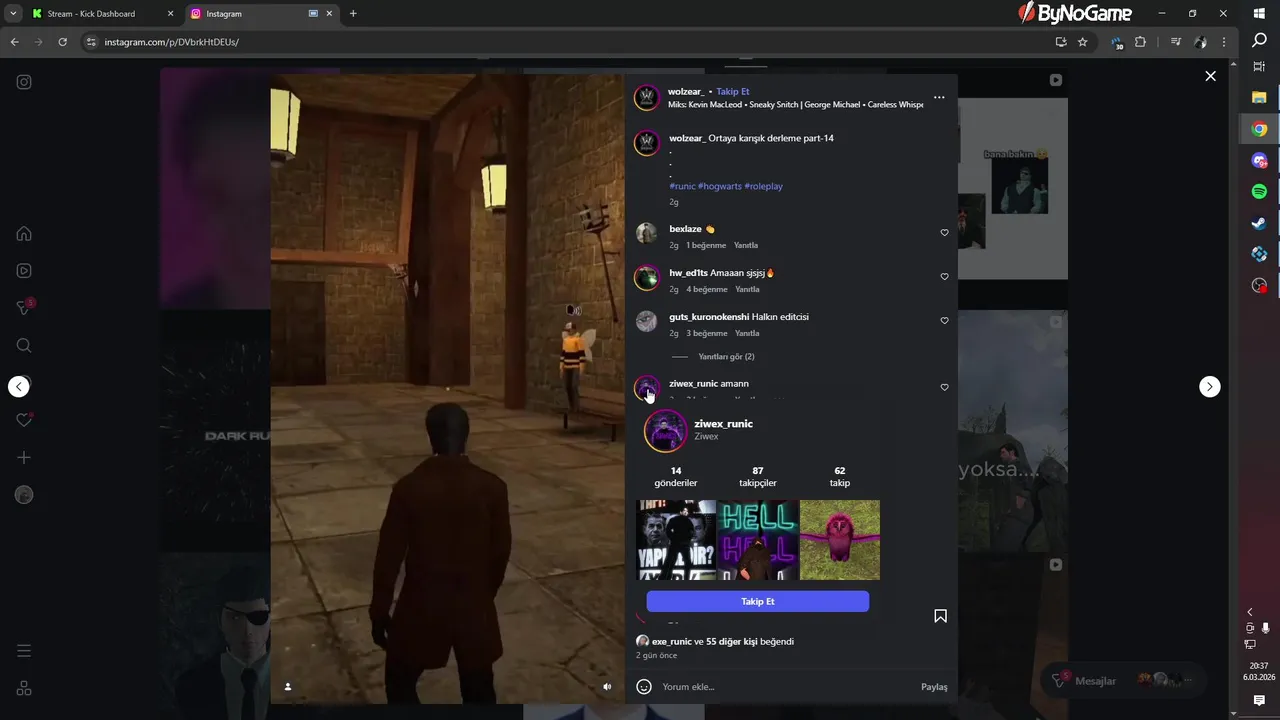1280x720 pixels.
Task: Open Instagram home from sidebar house icon
Action: [x=24, y=234]
